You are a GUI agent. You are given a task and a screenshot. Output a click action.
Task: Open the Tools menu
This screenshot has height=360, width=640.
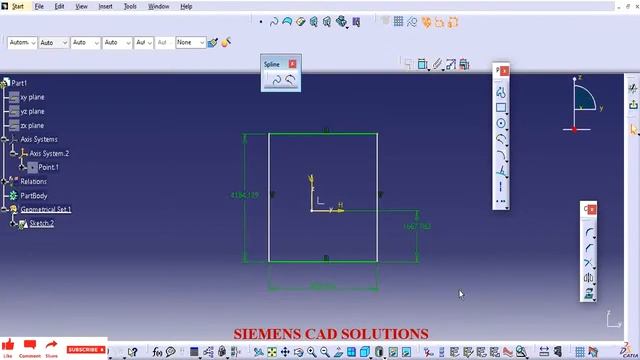[x=130, y=7]
